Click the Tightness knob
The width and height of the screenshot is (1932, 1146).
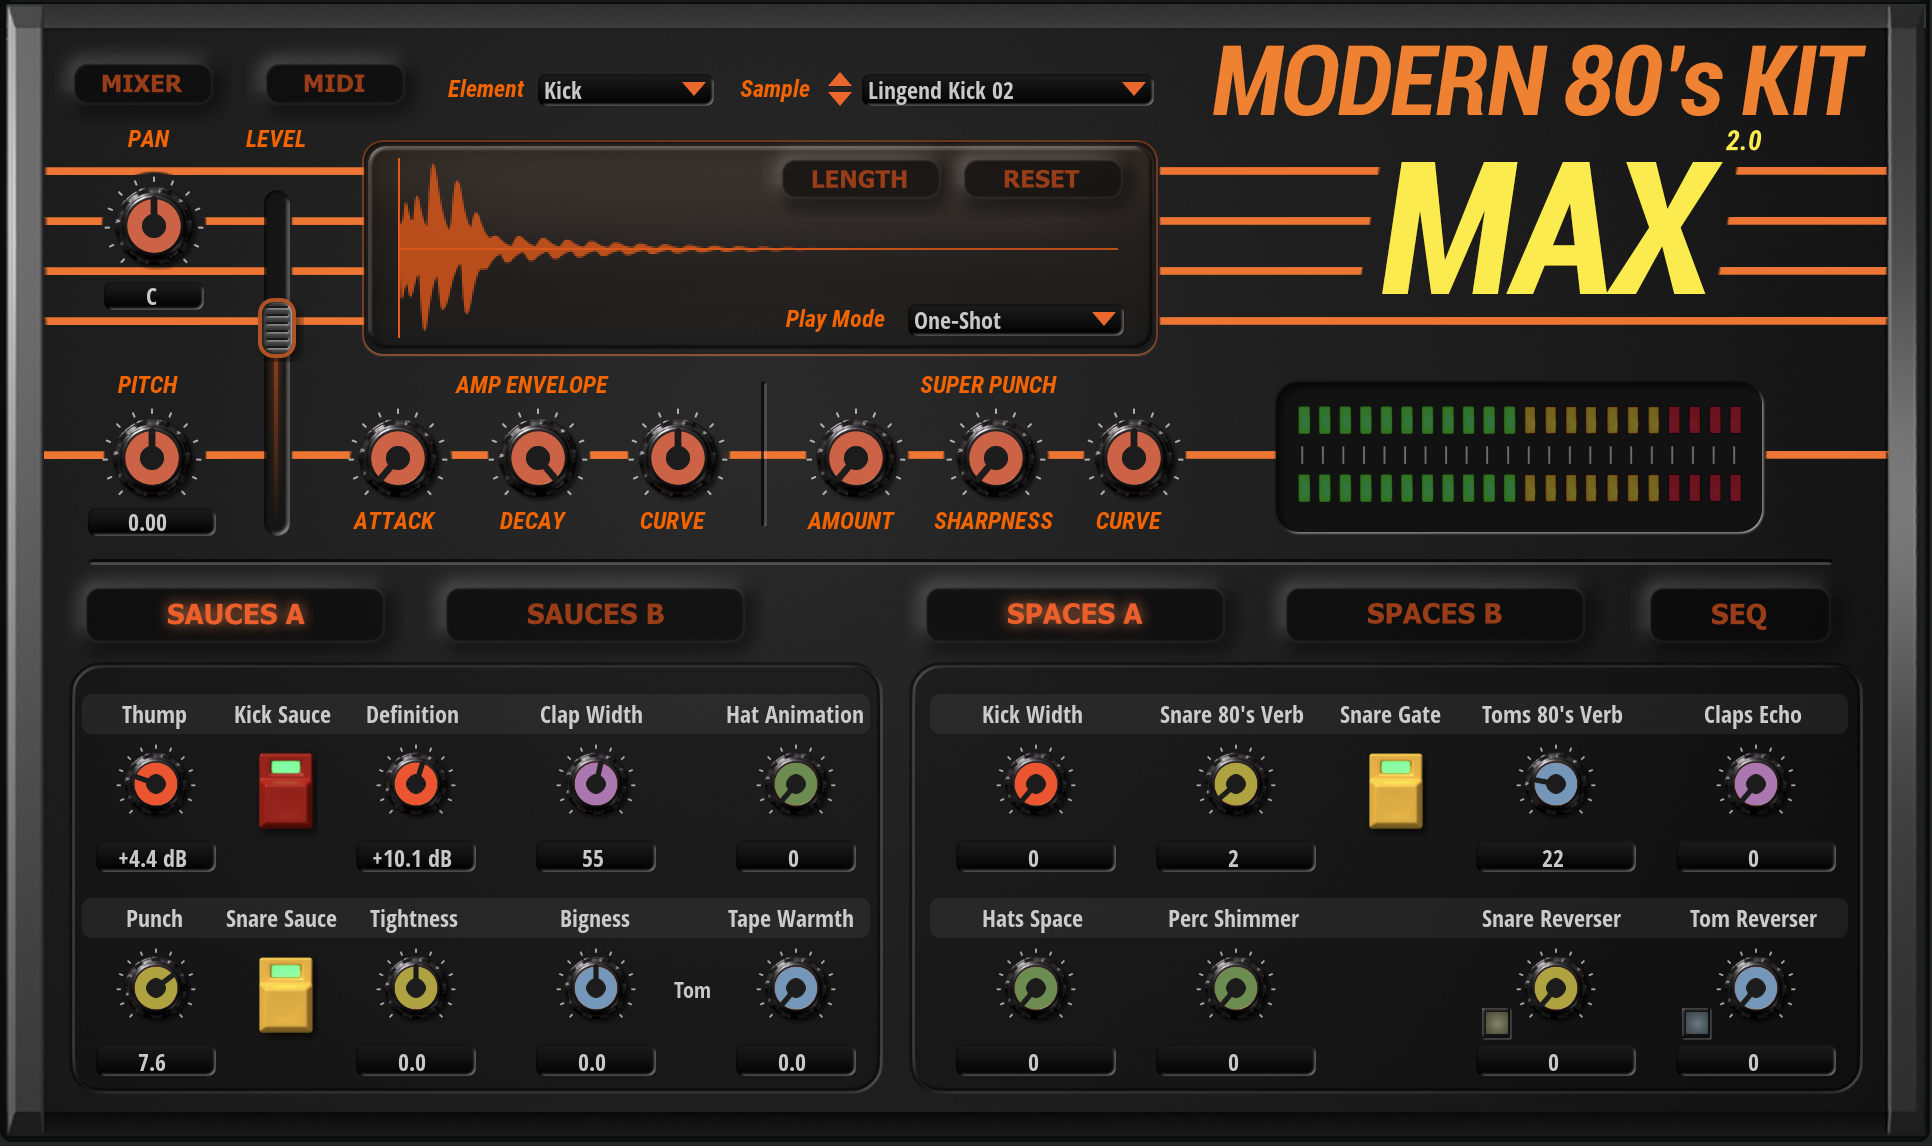pos(416,988)
